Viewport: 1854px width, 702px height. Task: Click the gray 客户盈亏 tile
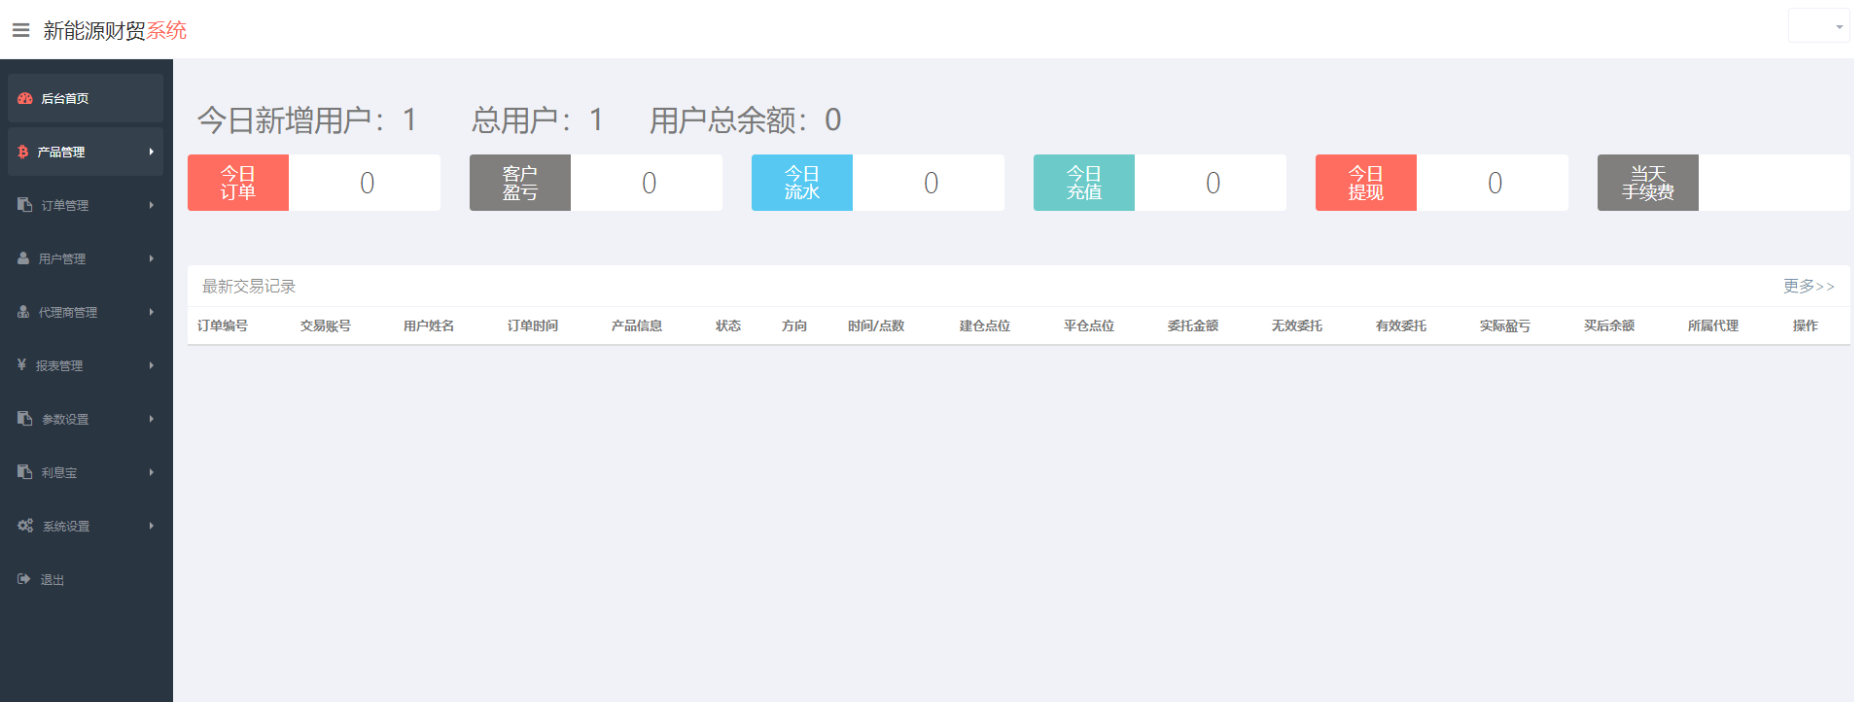pyautogui.click(x=520, y=182)
